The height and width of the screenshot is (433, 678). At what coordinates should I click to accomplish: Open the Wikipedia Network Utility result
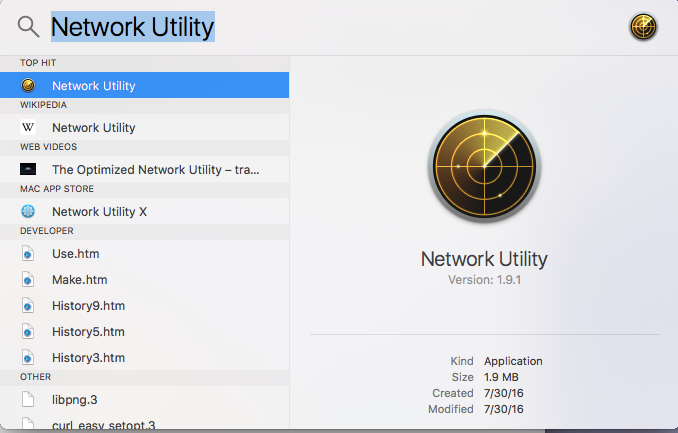click(144, 127)
